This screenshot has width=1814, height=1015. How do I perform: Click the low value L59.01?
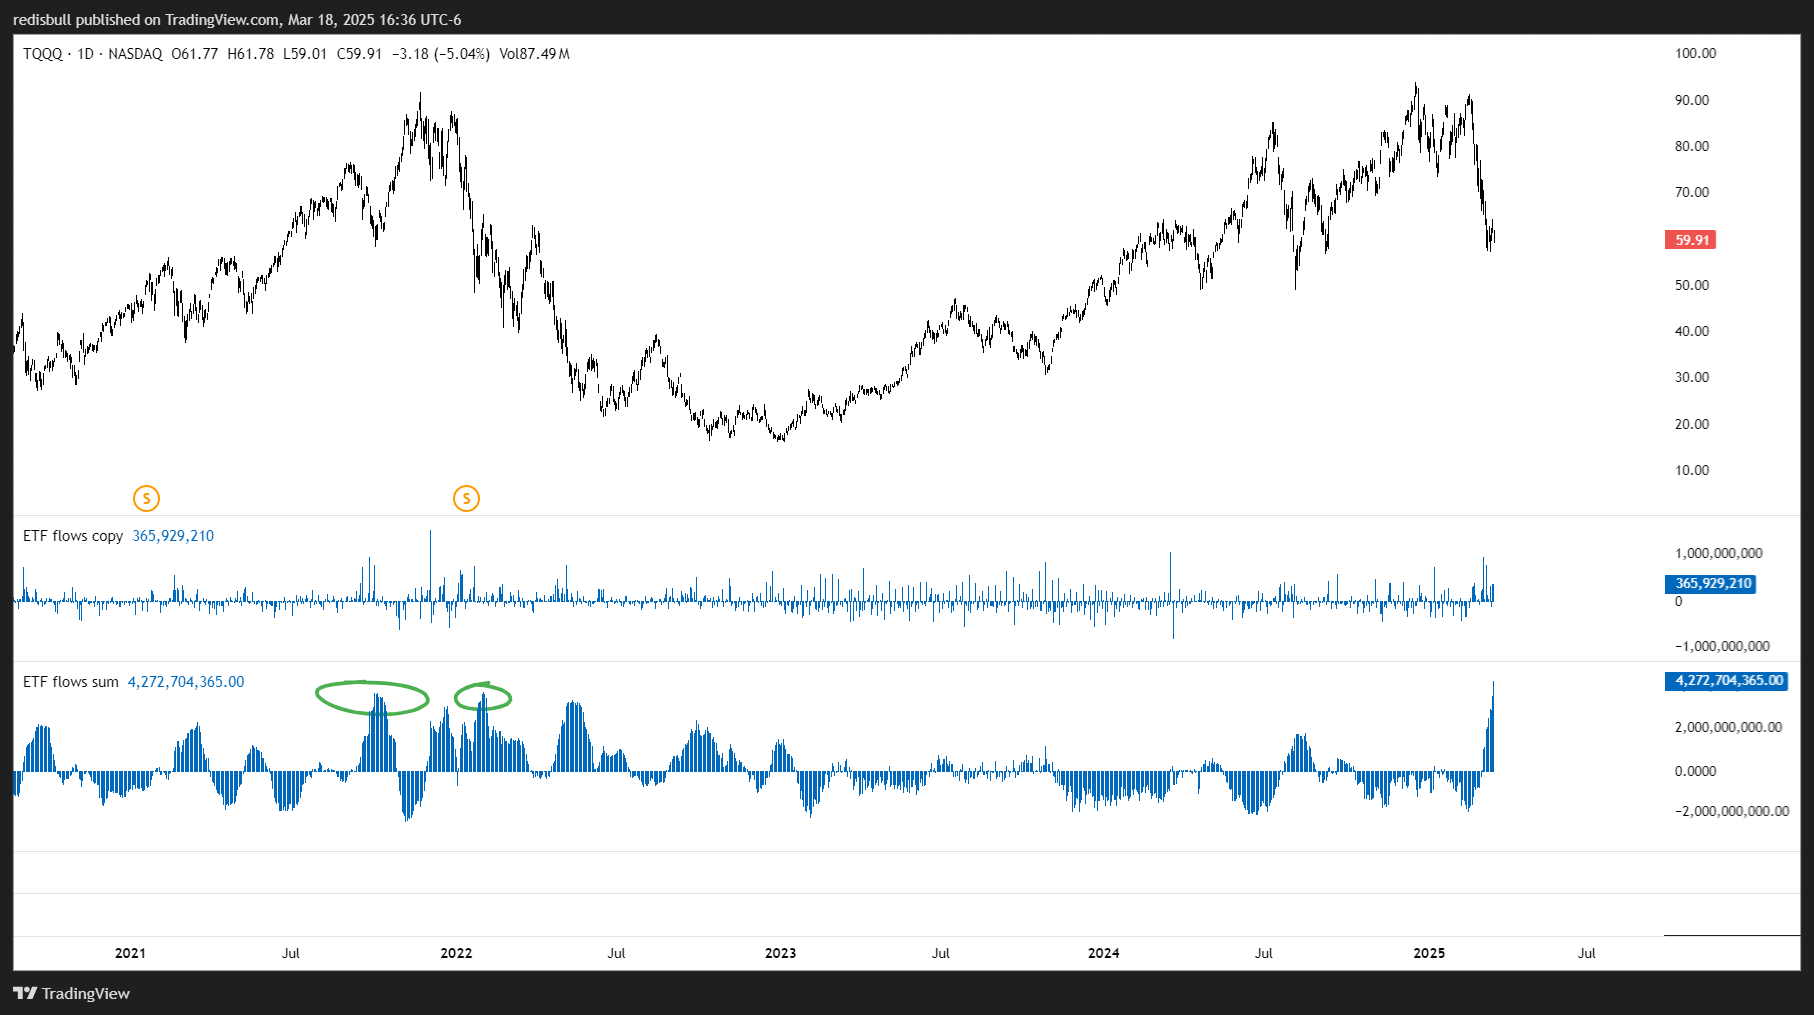[305, 54]
